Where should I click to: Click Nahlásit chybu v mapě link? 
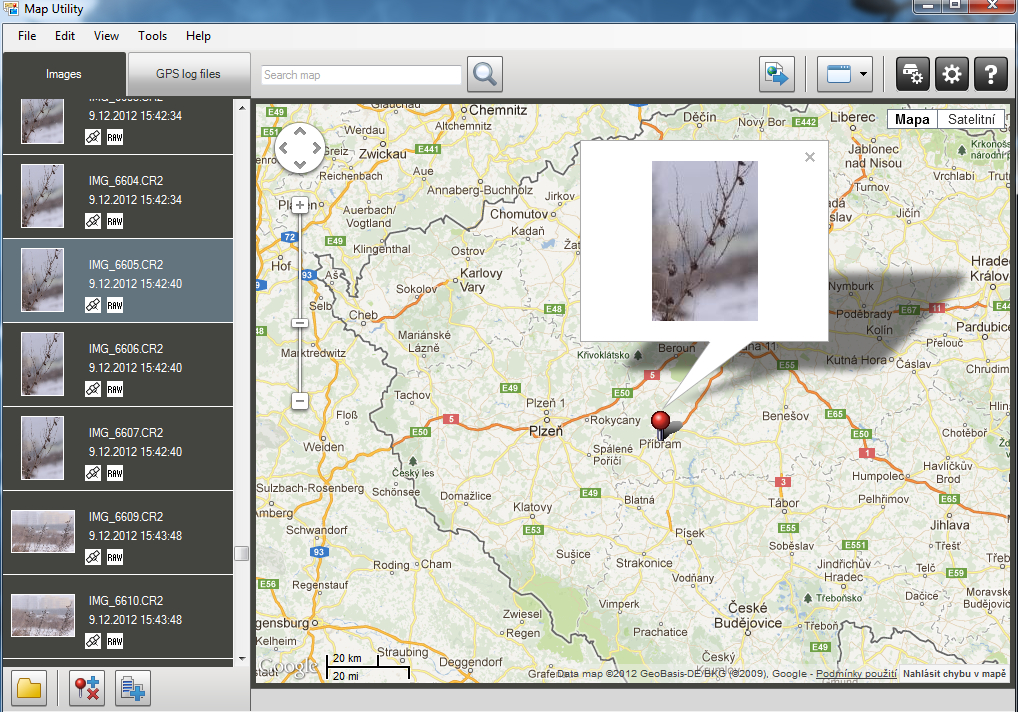point(954,674)
